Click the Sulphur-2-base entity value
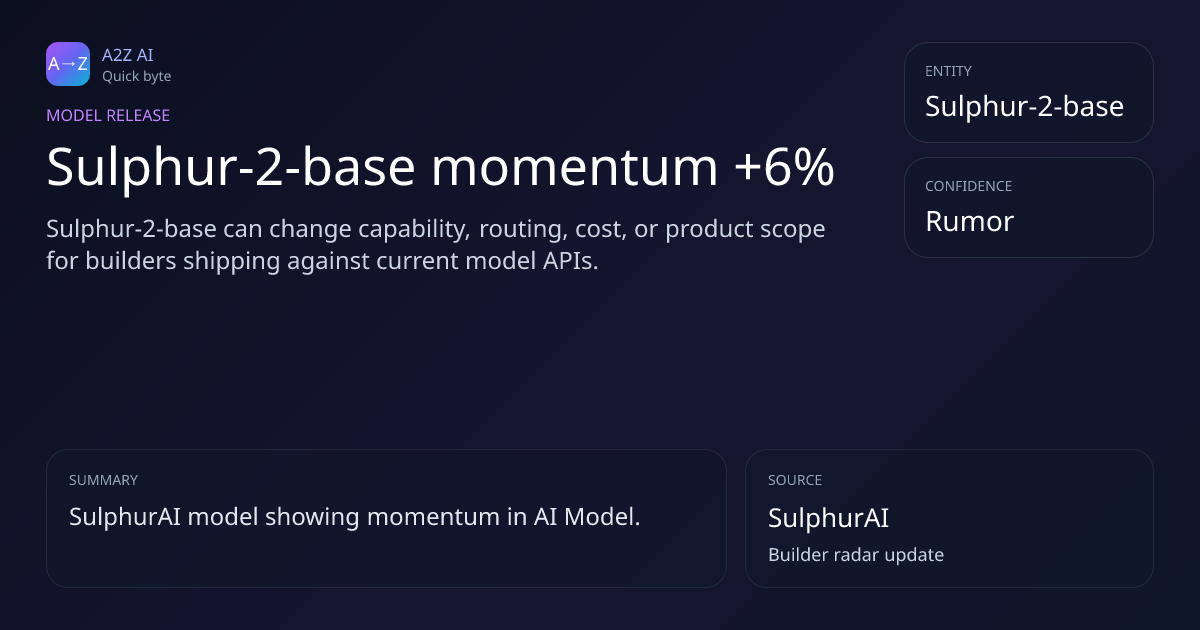1200x630 pixels. [x=1024, y=107]
